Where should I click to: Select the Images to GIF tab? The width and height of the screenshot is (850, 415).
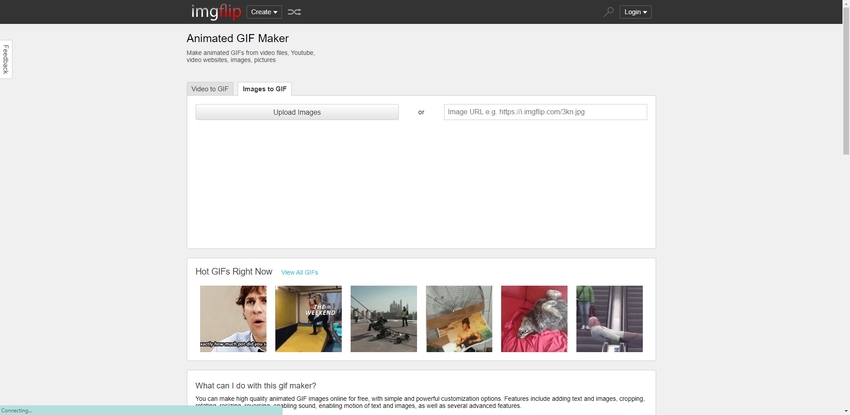(x=265, y=89)
